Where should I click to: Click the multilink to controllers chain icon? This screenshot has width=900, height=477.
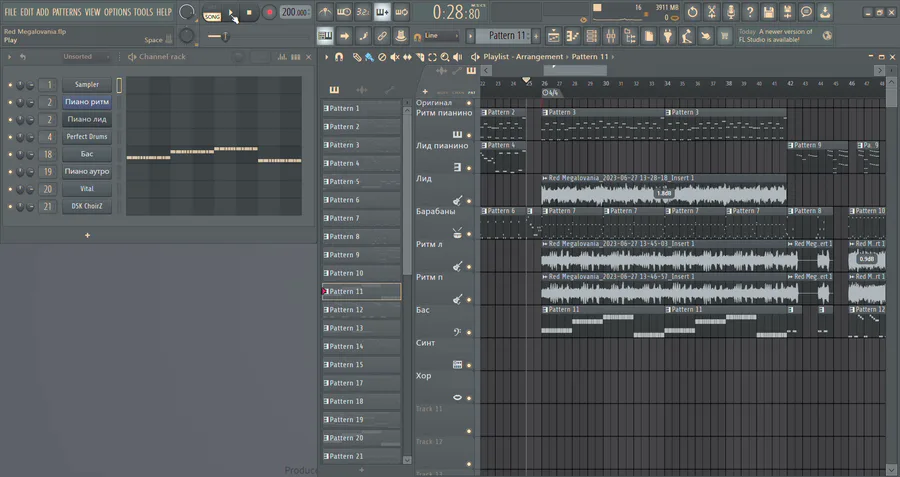tap(382, 36)
